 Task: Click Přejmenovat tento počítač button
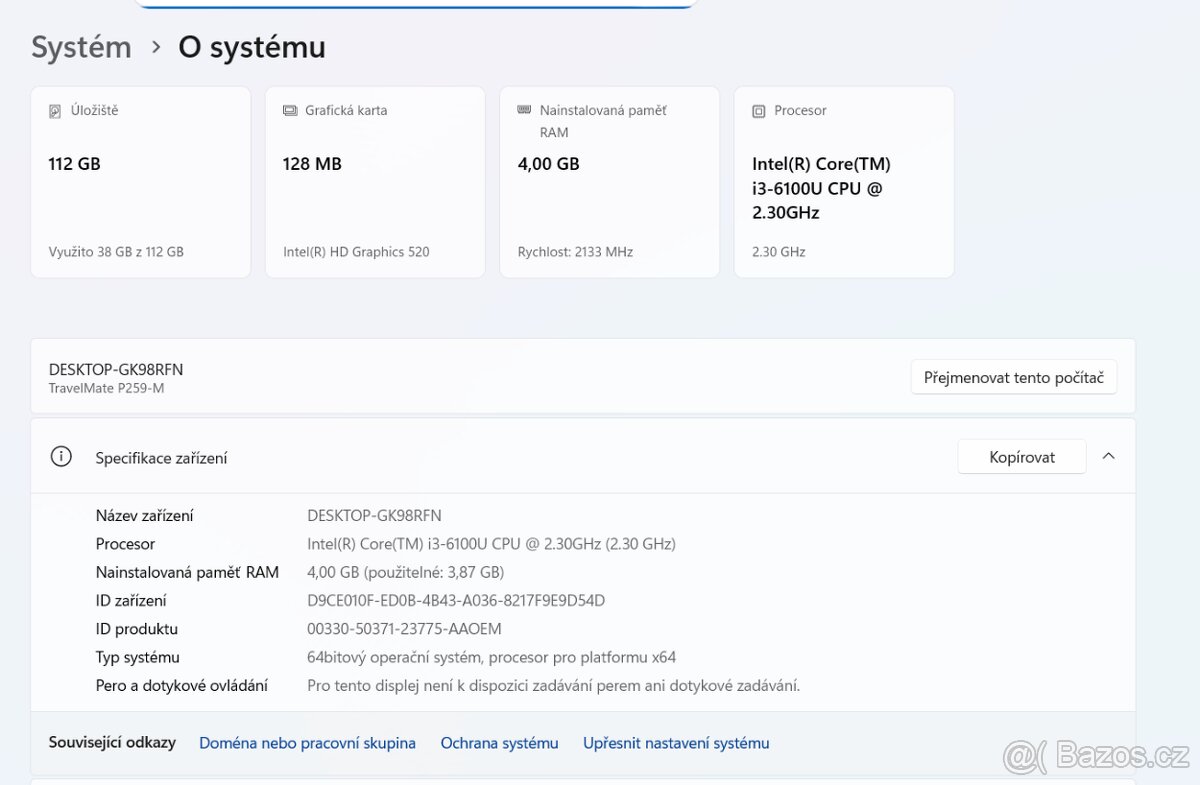1013,377
